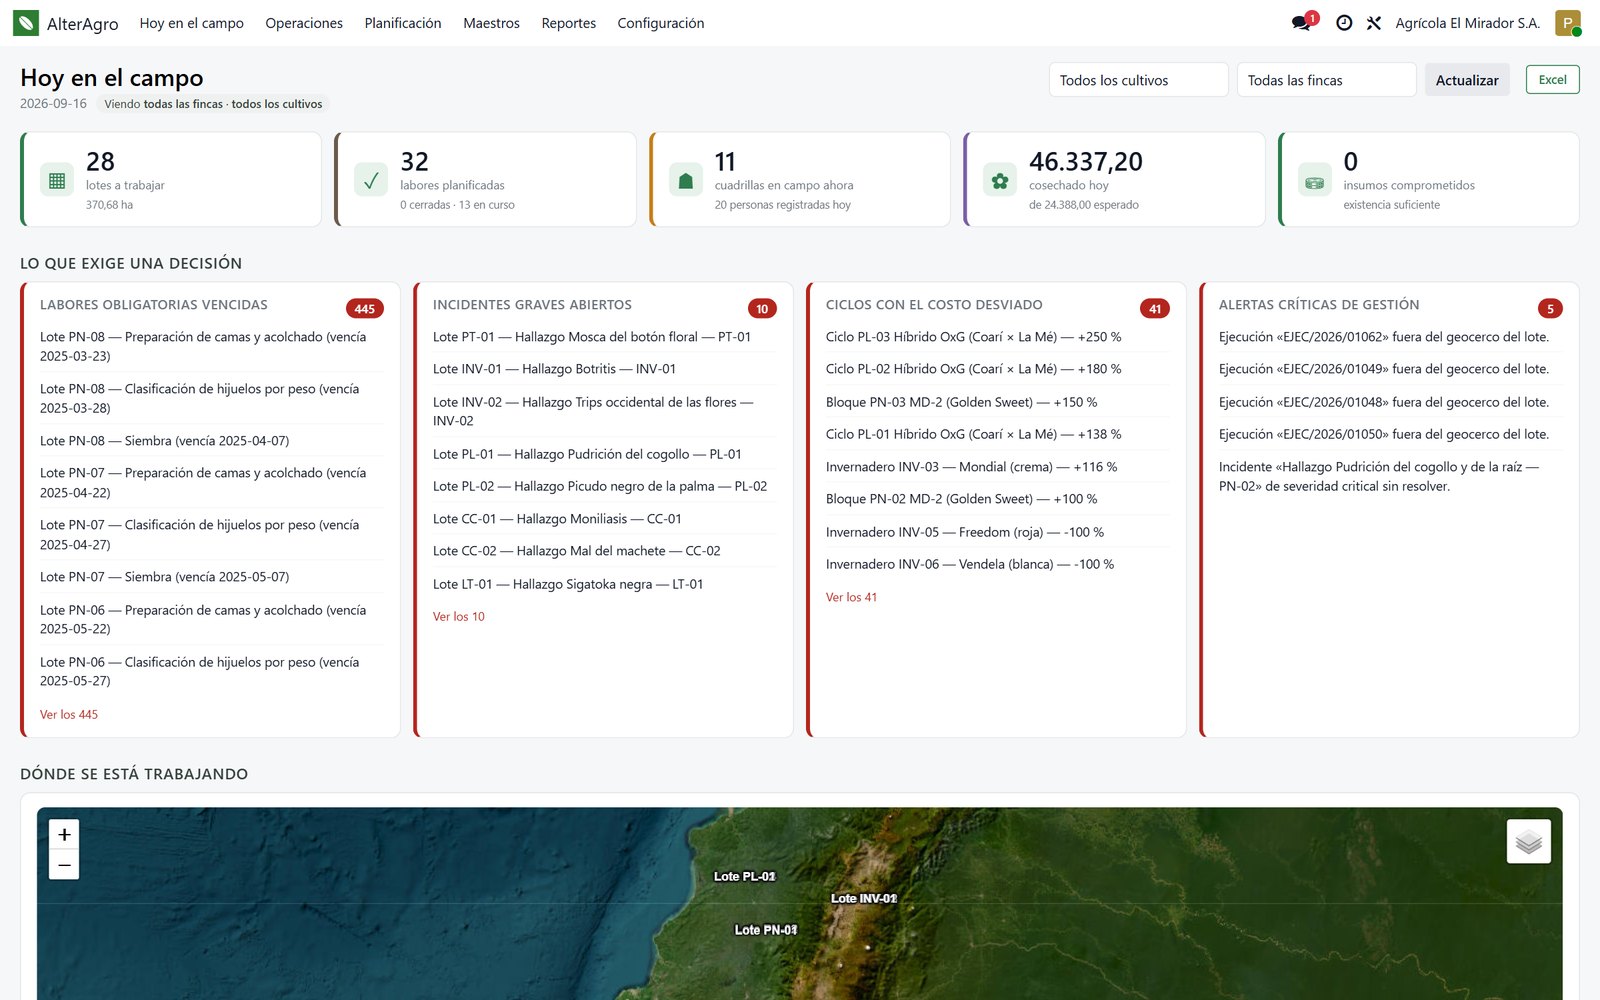Open company switcher Agrícola El Mirador S.A.
1600x1000 pixels.
1467,23
